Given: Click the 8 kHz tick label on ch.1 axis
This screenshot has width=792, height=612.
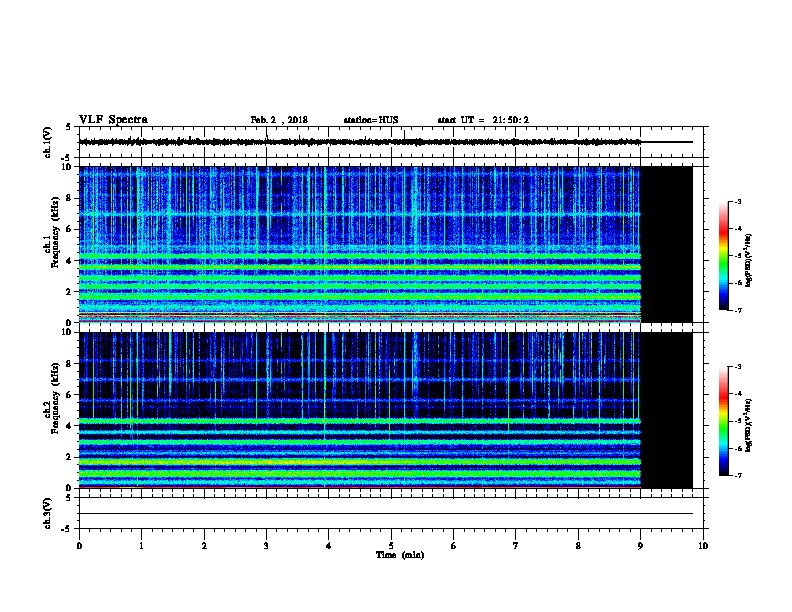Looking at the screenshot, I should click(x=69, y=198).
